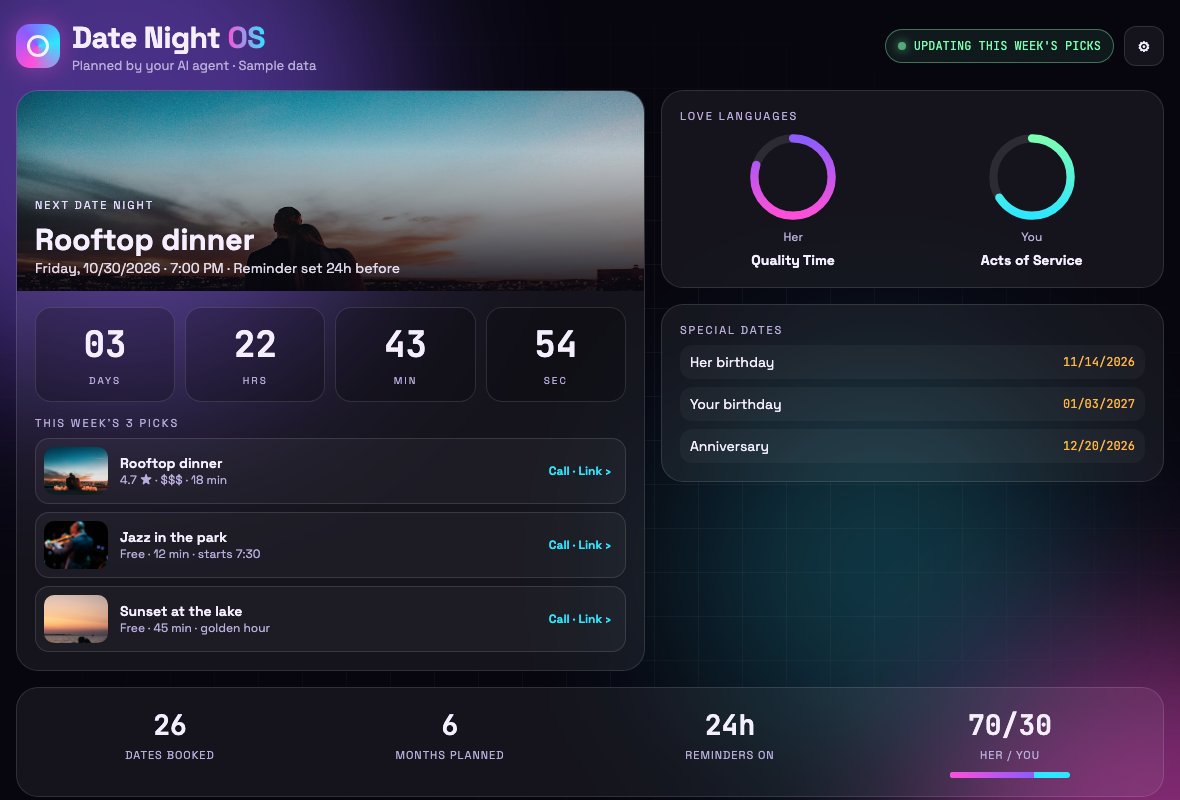Click the Her / You 70/30 split bar
Screen dimensions: 1180x800
(x=1009, y=774)
